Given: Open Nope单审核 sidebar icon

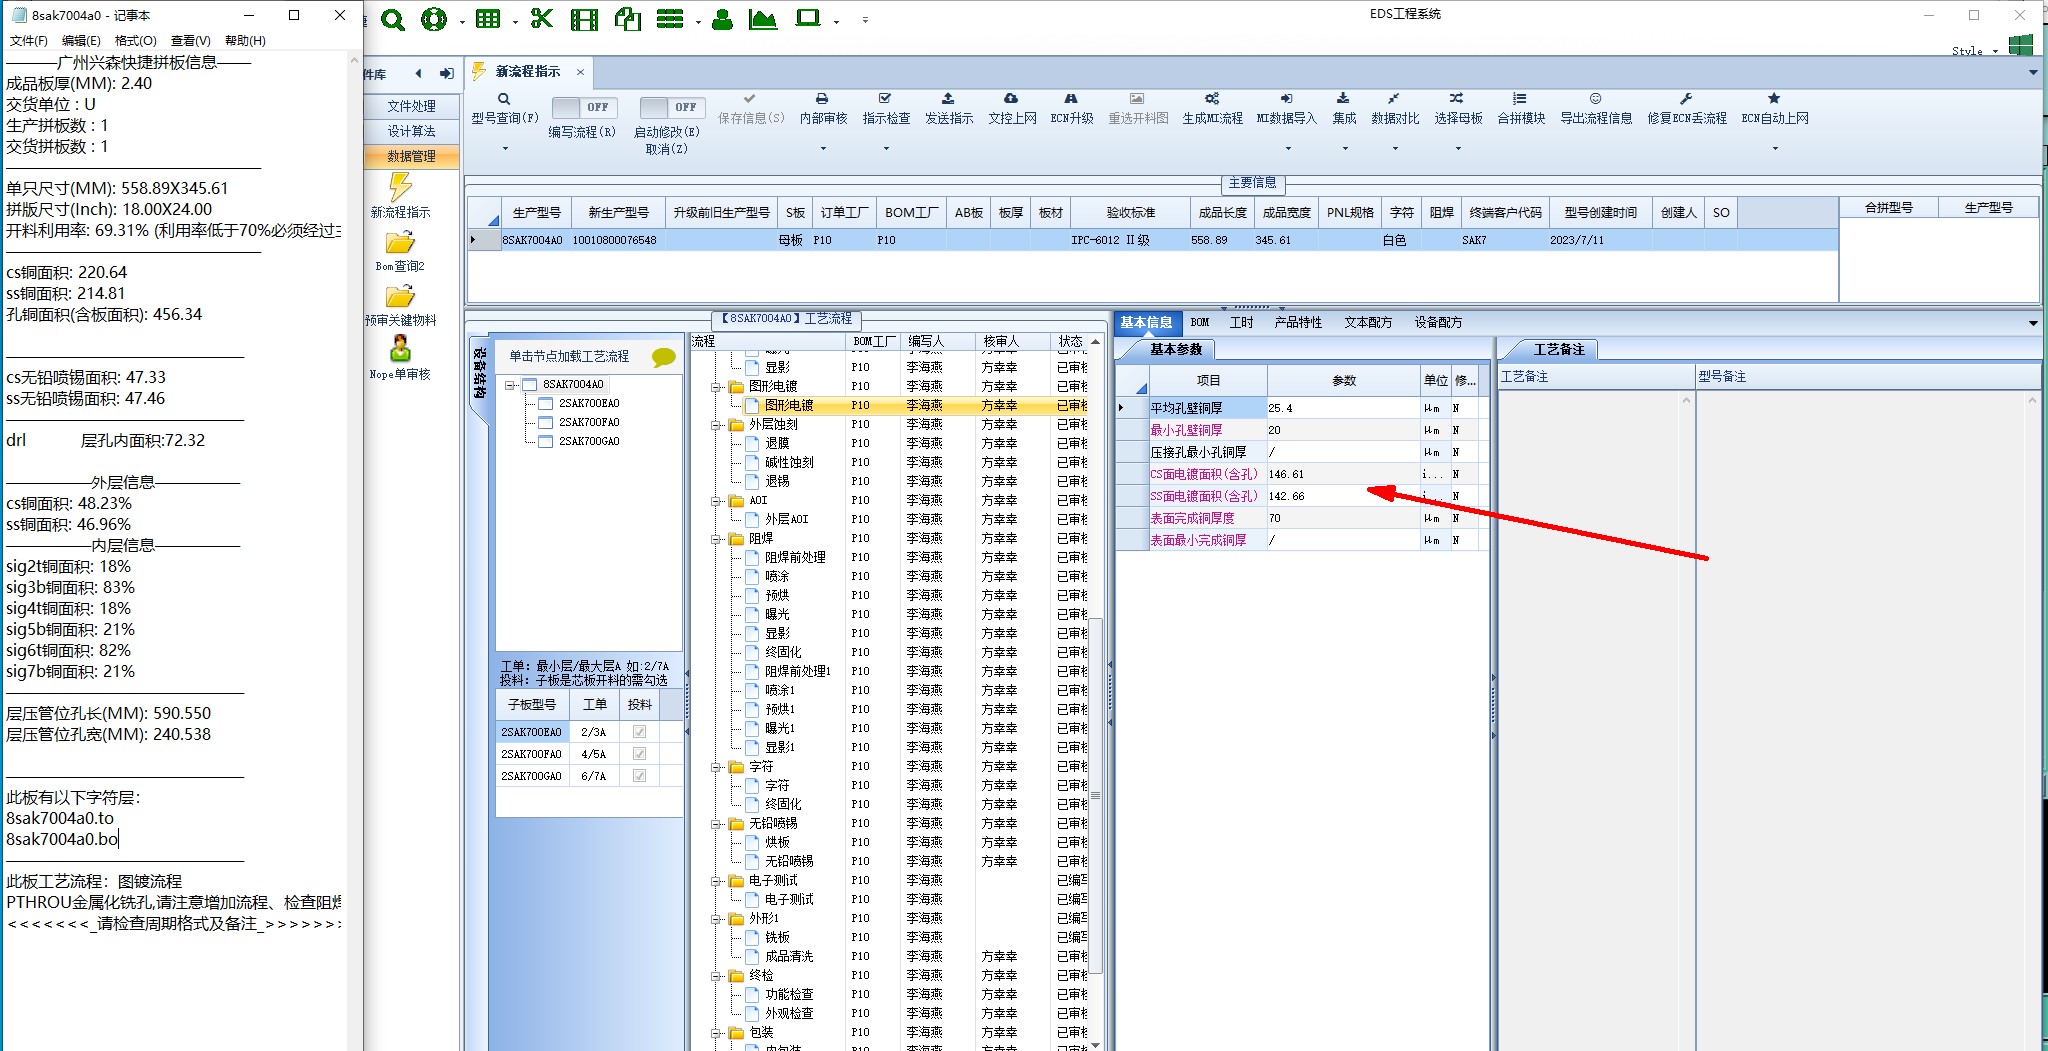Looking at the screenshot, I should tap(400, 358).
